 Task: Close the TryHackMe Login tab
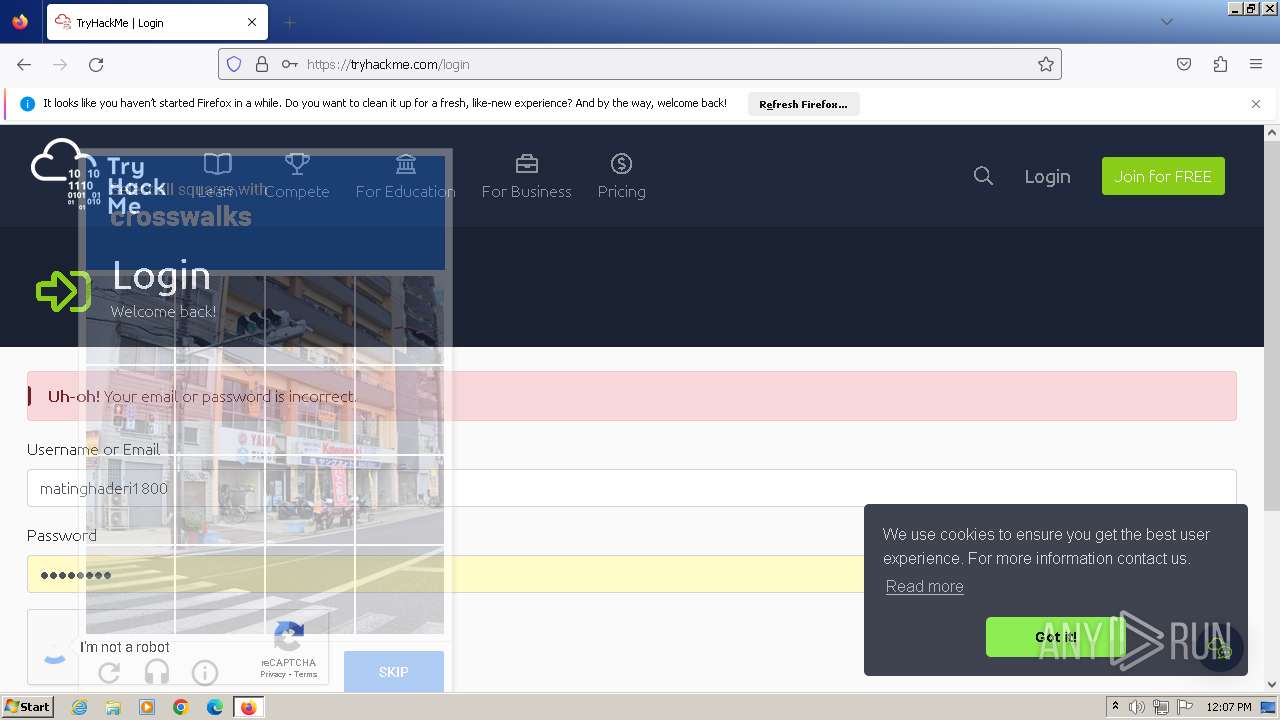coord(252,22)
